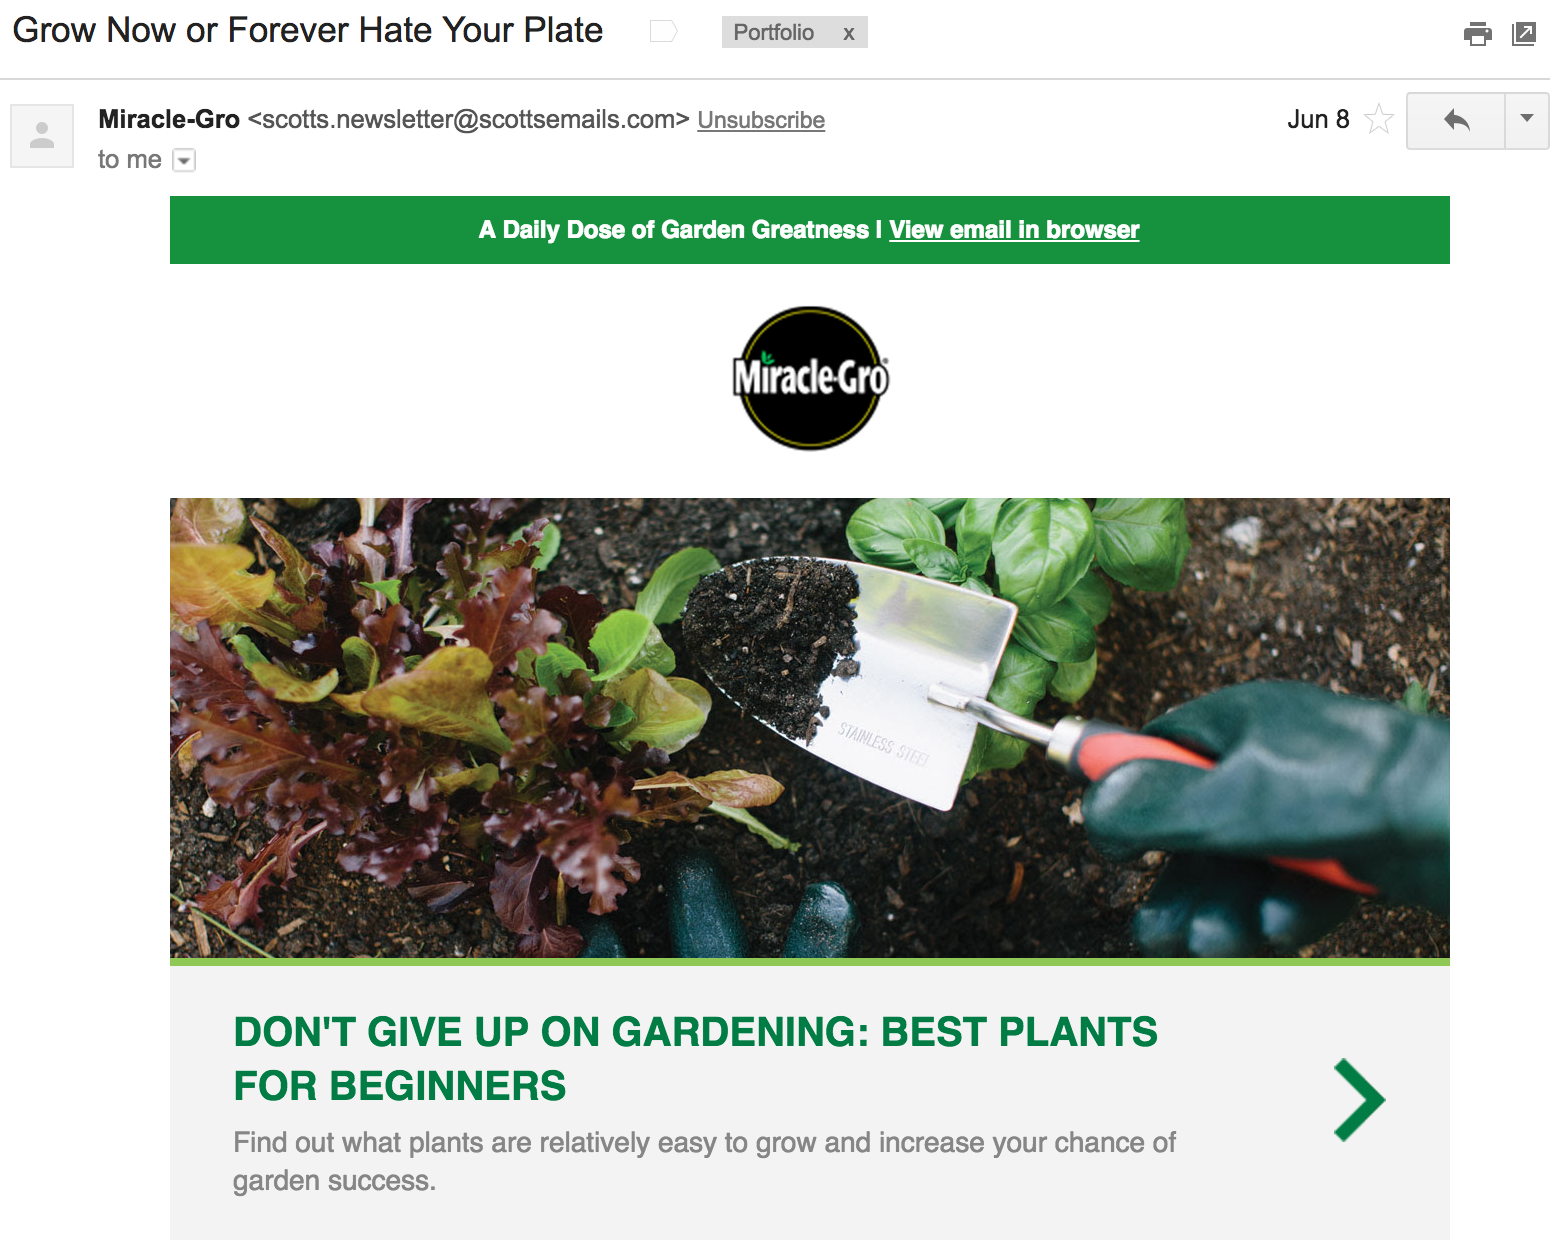Open the more options dropdown beside reply
Screen dimensions: 1552x1258
[1527, 121]
